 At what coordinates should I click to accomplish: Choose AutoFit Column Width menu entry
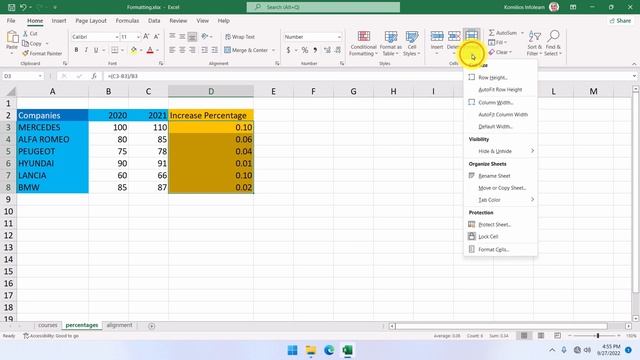click(500, 115)
